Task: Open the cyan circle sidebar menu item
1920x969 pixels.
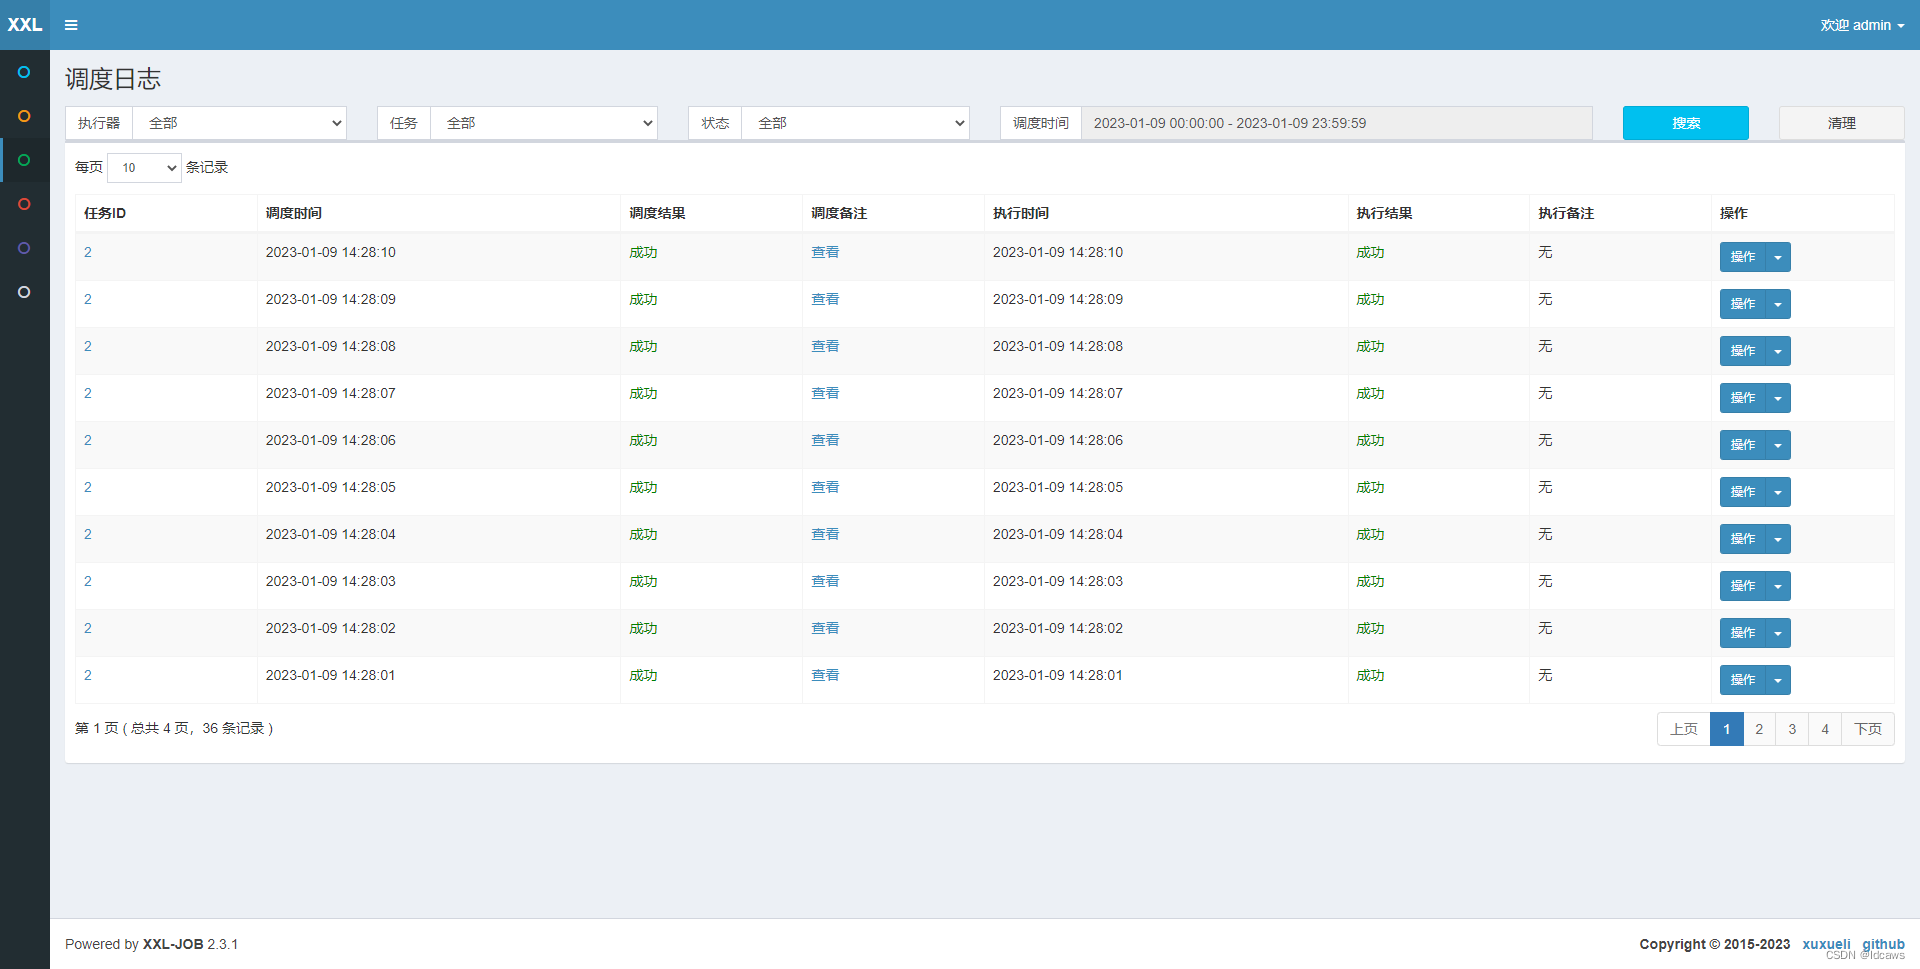Action: click(x=24, y=72)
